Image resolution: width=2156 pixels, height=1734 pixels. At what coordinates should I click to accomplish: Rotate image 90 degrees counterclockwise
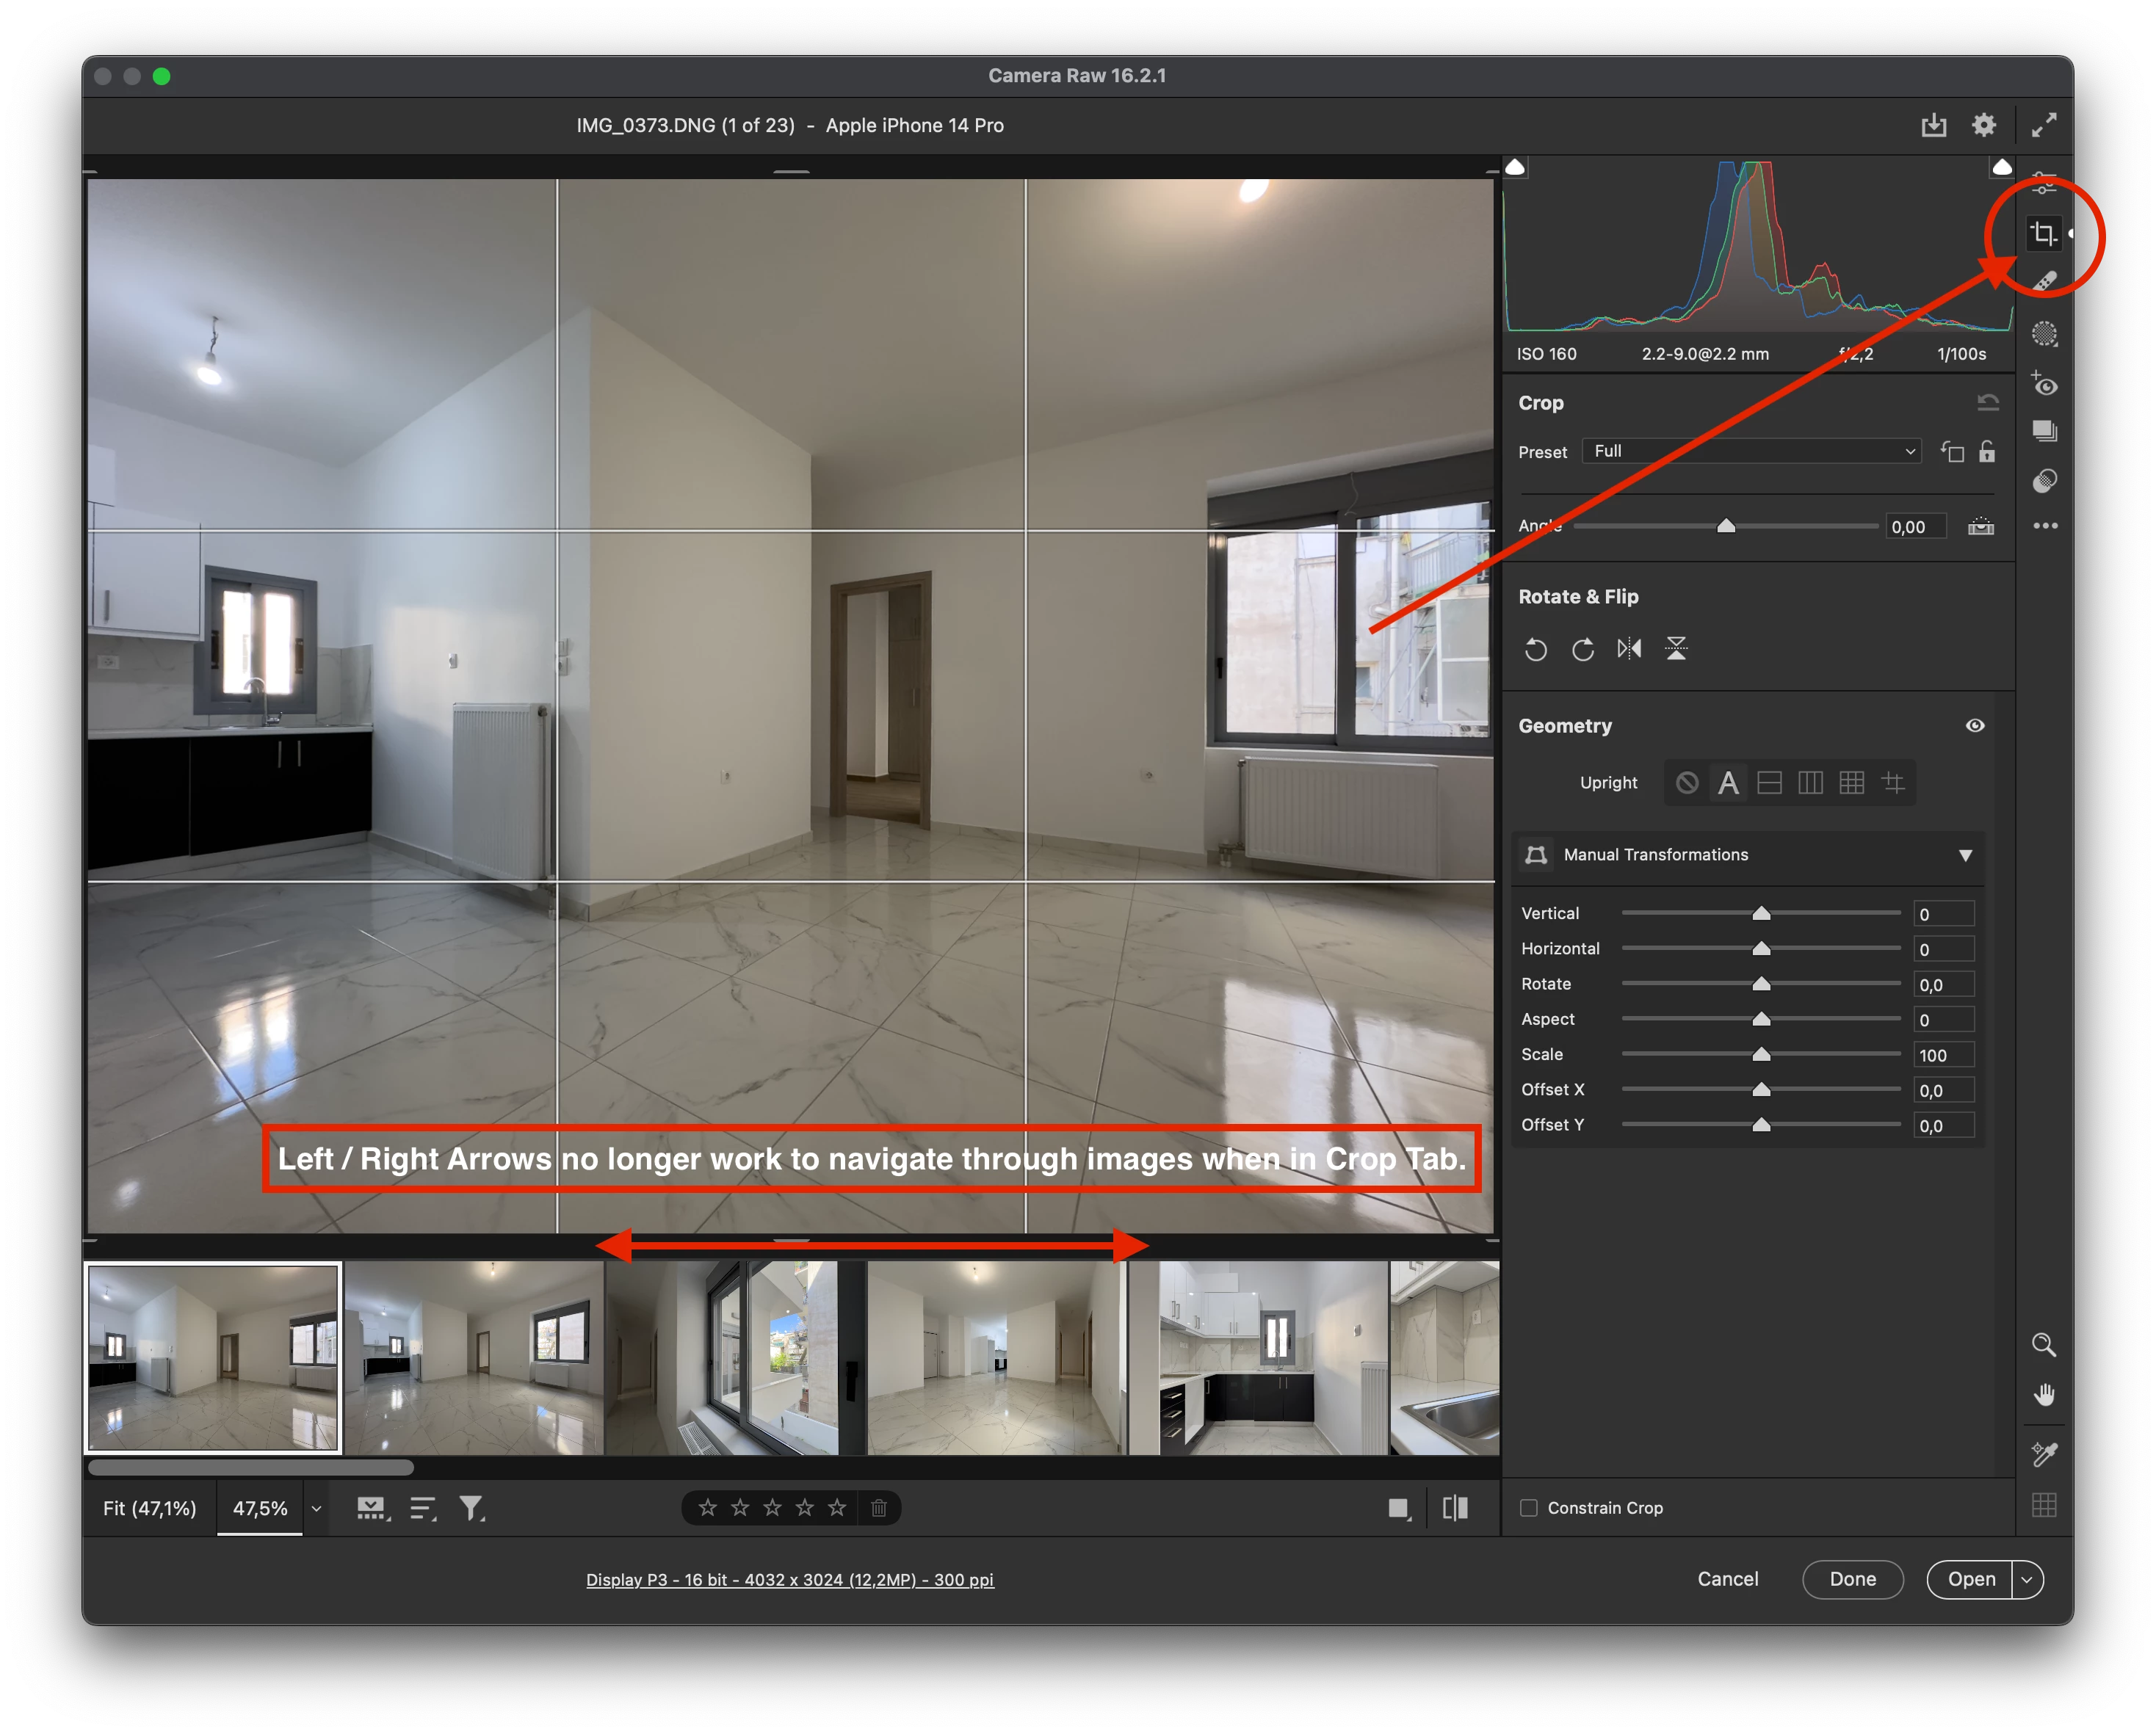point(1536,650)
